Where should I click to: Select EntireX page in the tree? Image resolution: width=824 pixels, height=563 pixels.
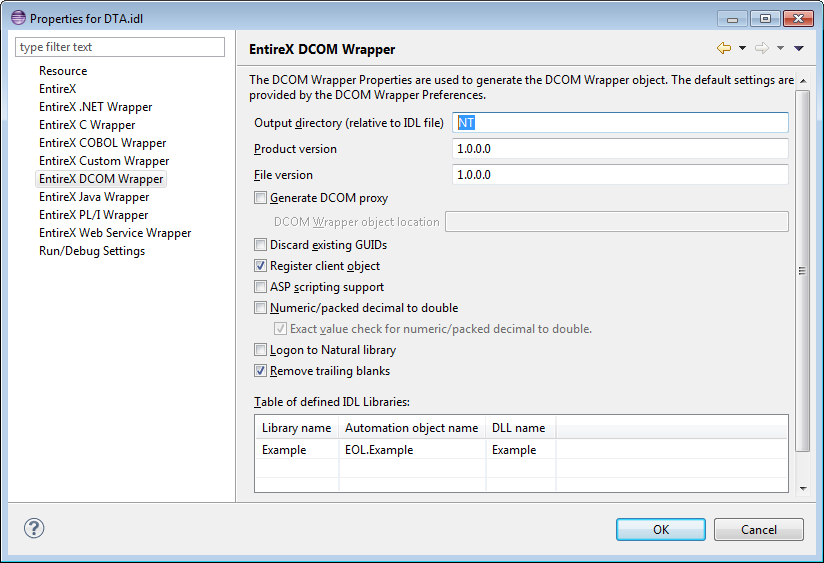[58, 89]
